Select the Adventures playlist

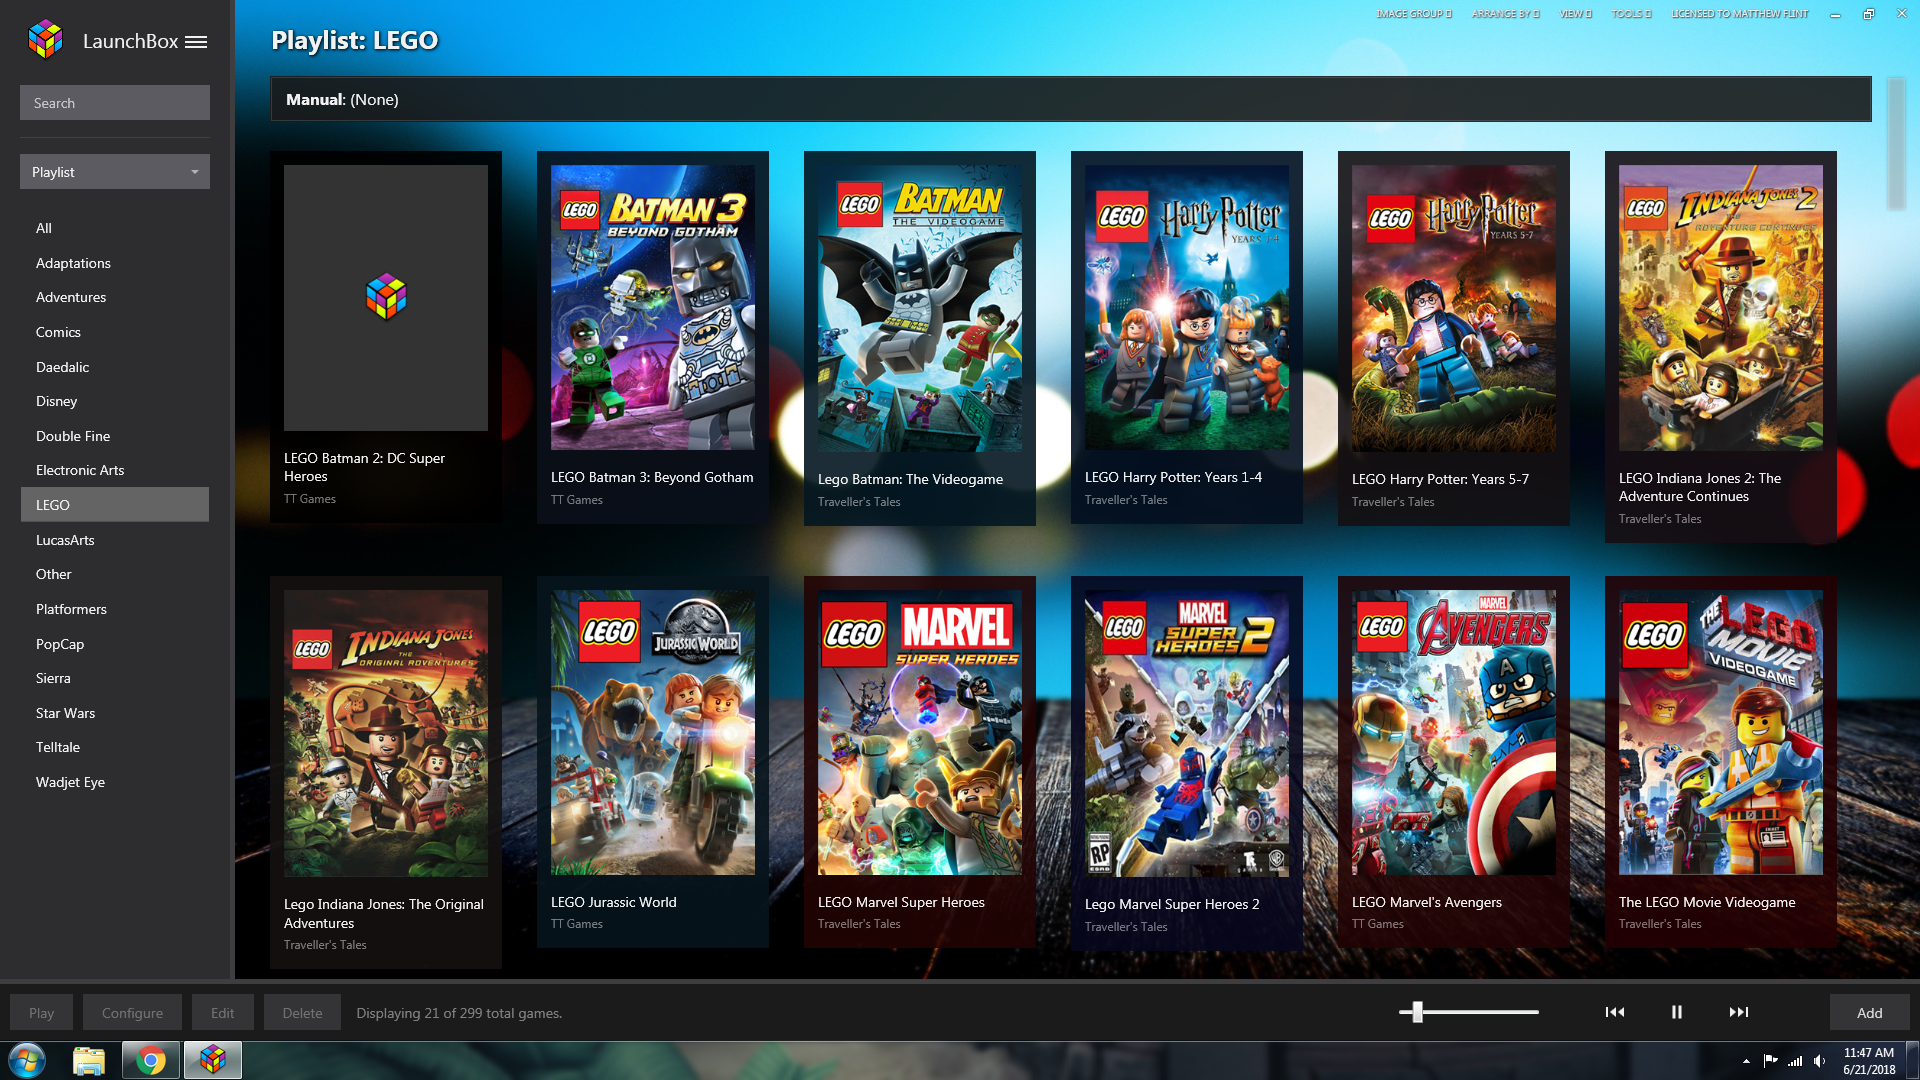115,297
